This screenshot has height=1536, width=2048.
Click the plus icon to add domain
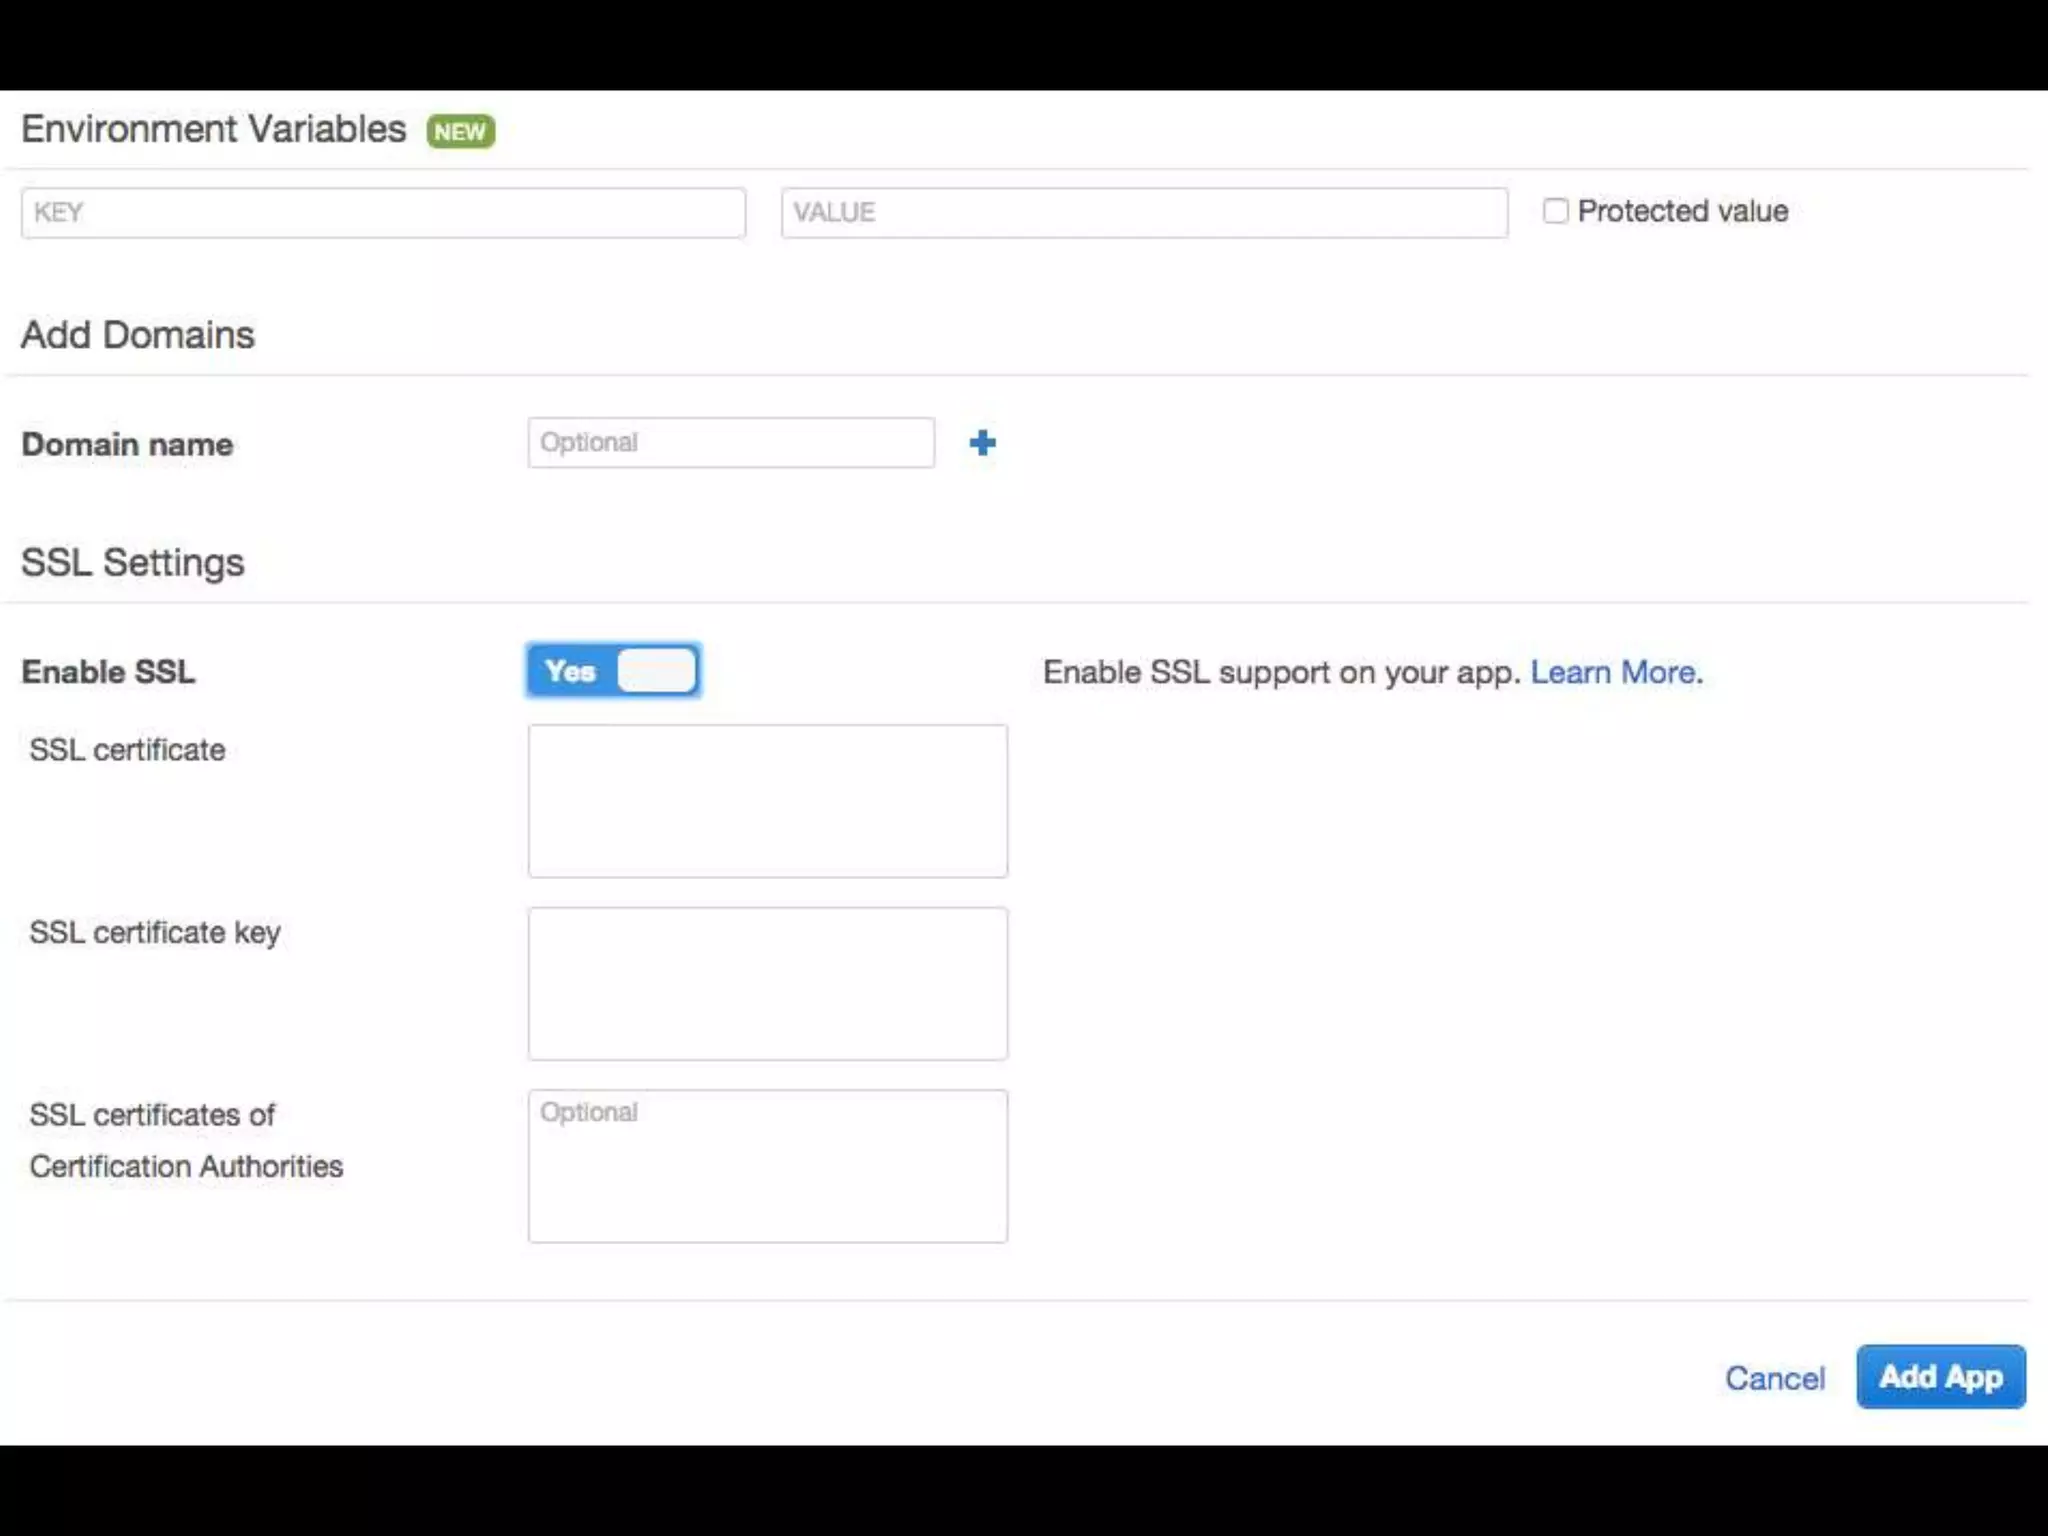pyautogui.click(x=982, y=443)
